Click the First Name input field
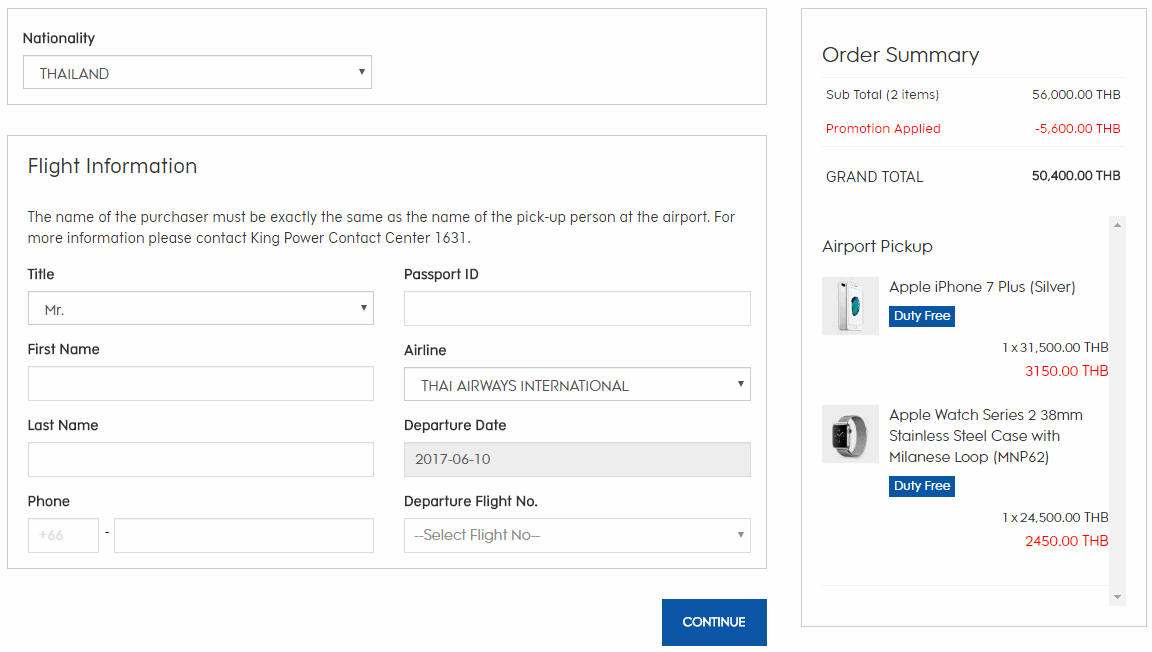Viewport: 1152px width, 652px height. click(x=200, y=384)
